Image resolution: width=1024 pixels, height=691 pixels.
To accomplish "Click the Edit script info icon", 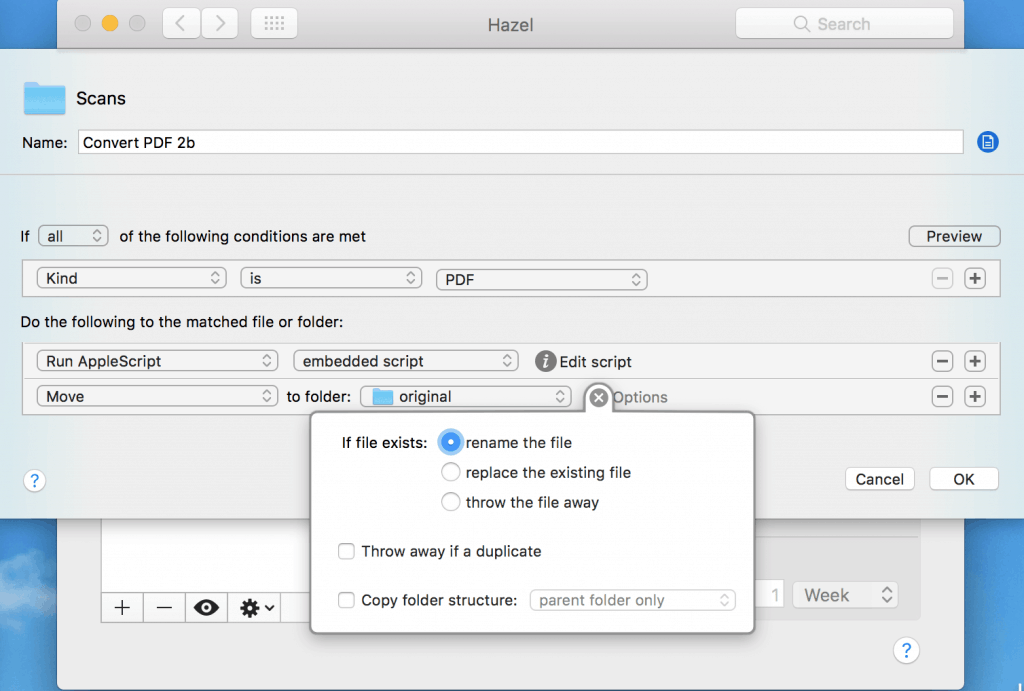I will [x=545, y=361].
